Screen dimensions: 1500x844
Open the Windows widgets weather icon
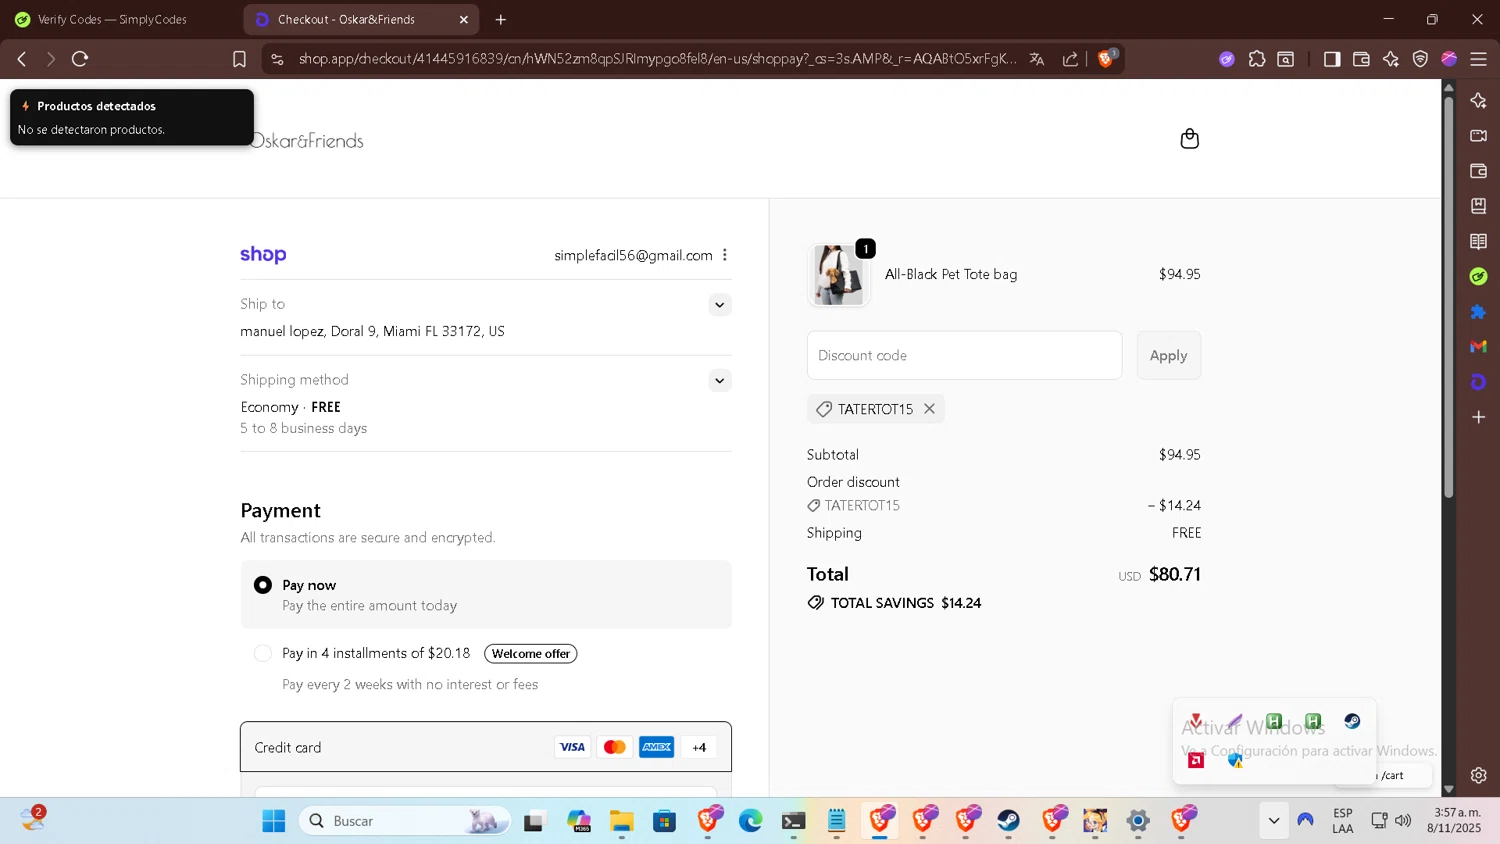33,819
